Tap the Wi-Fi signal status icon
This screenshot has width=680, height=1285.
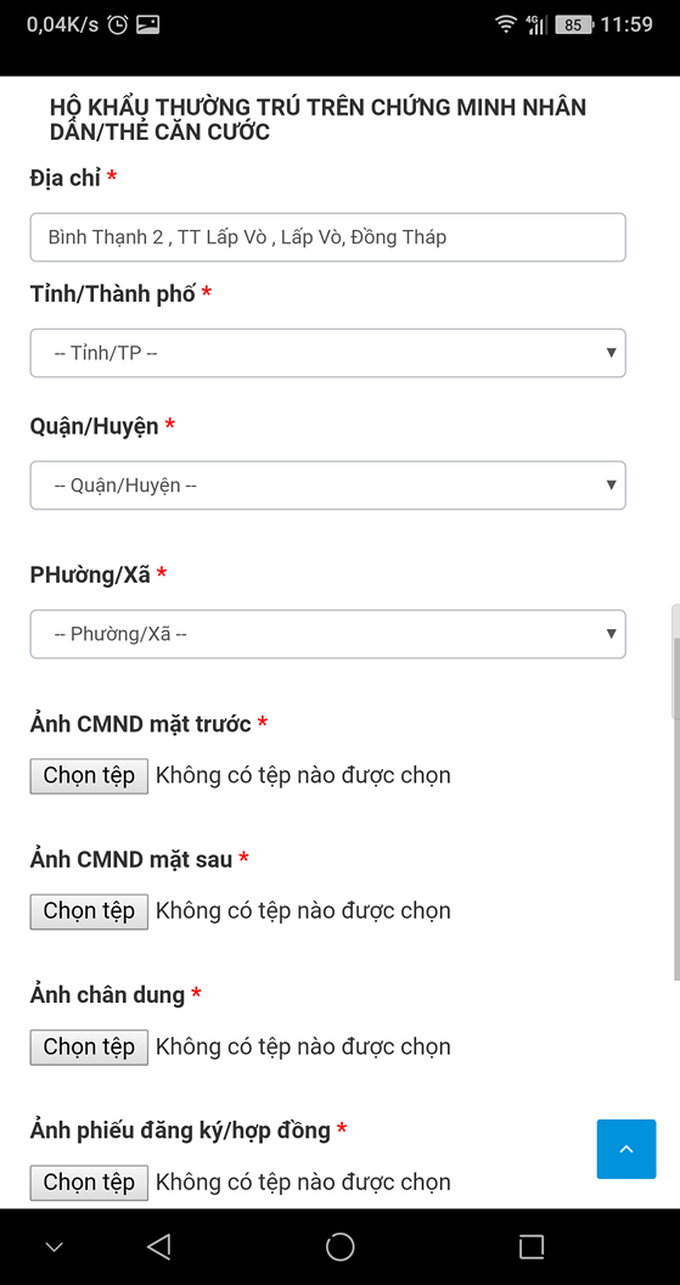point(506,25)
